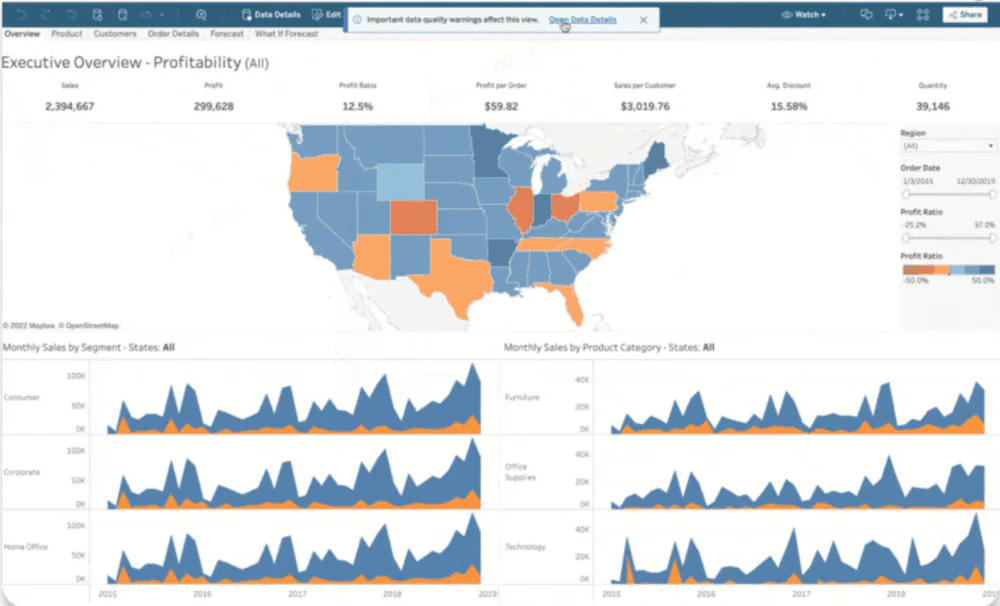This screenshot has height=606, width=1000.
Task: Open the Data Details panel button
Action: [270, 14]
